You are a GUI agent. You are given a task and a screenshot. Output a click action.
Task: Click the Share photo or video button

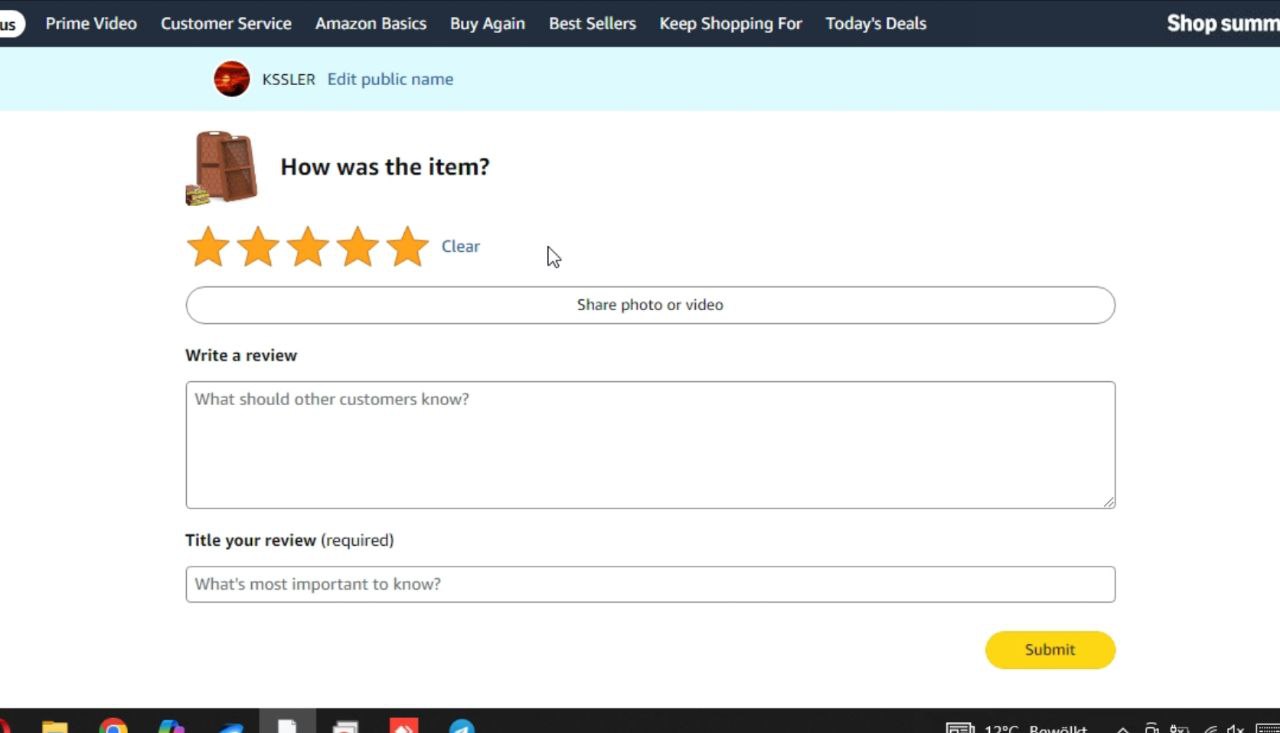click(x=650, y=305)
